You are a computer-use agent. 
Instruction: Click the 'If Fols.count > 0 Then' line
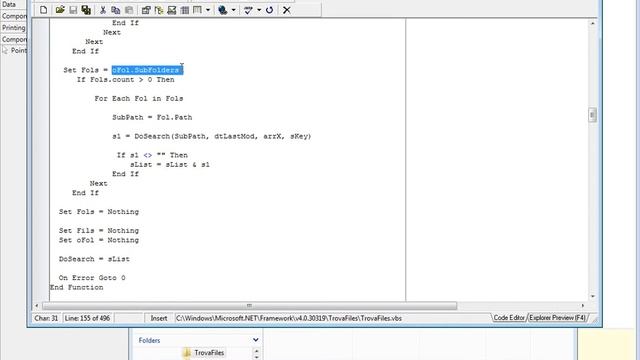coord(125,80)
